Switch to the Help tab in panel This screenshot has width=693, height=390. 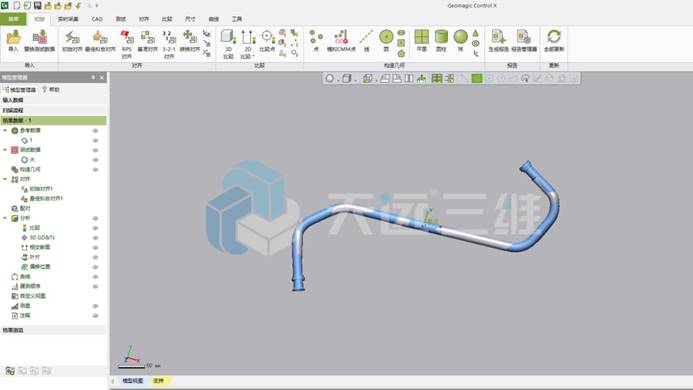(x=51, y=89)
